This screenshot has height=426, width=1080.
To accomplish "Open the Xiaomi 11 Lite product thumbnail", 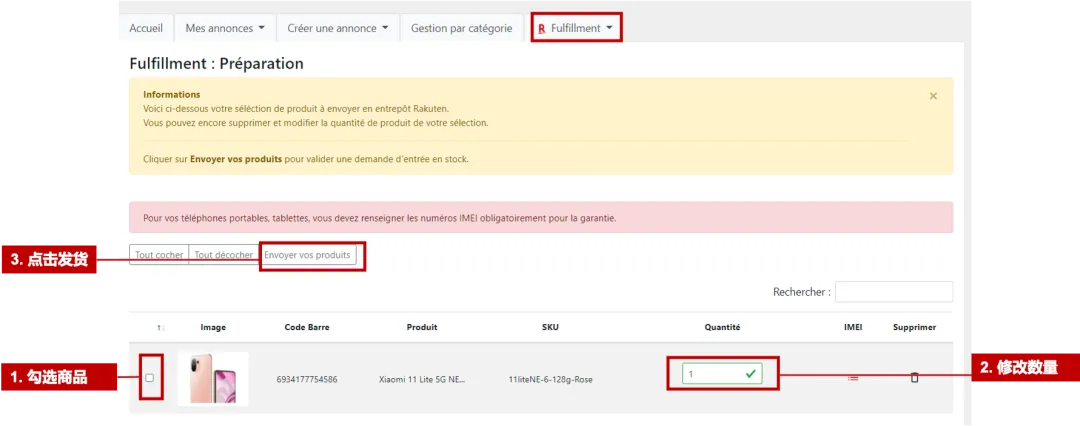I will tap(214, 378).
